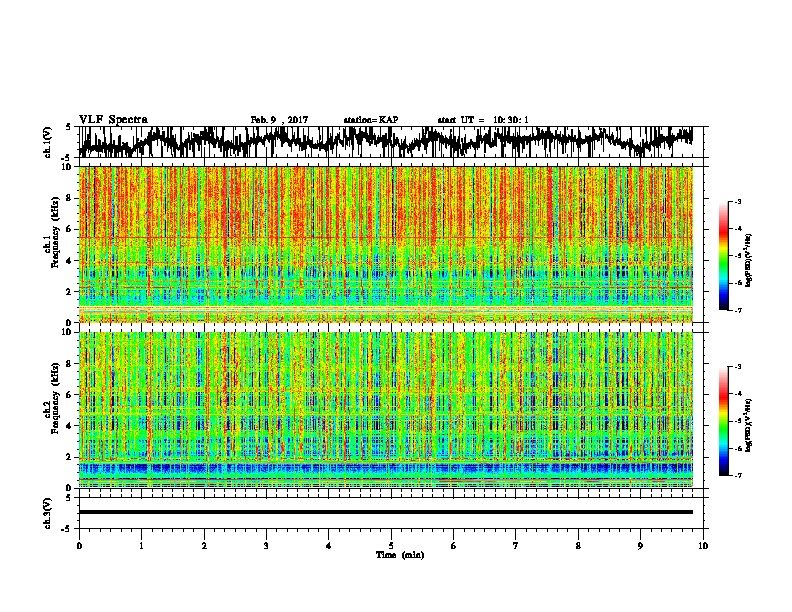
Task: Click the date 'Feb. 9, 2017' label
Action: [x=279, y=120]
